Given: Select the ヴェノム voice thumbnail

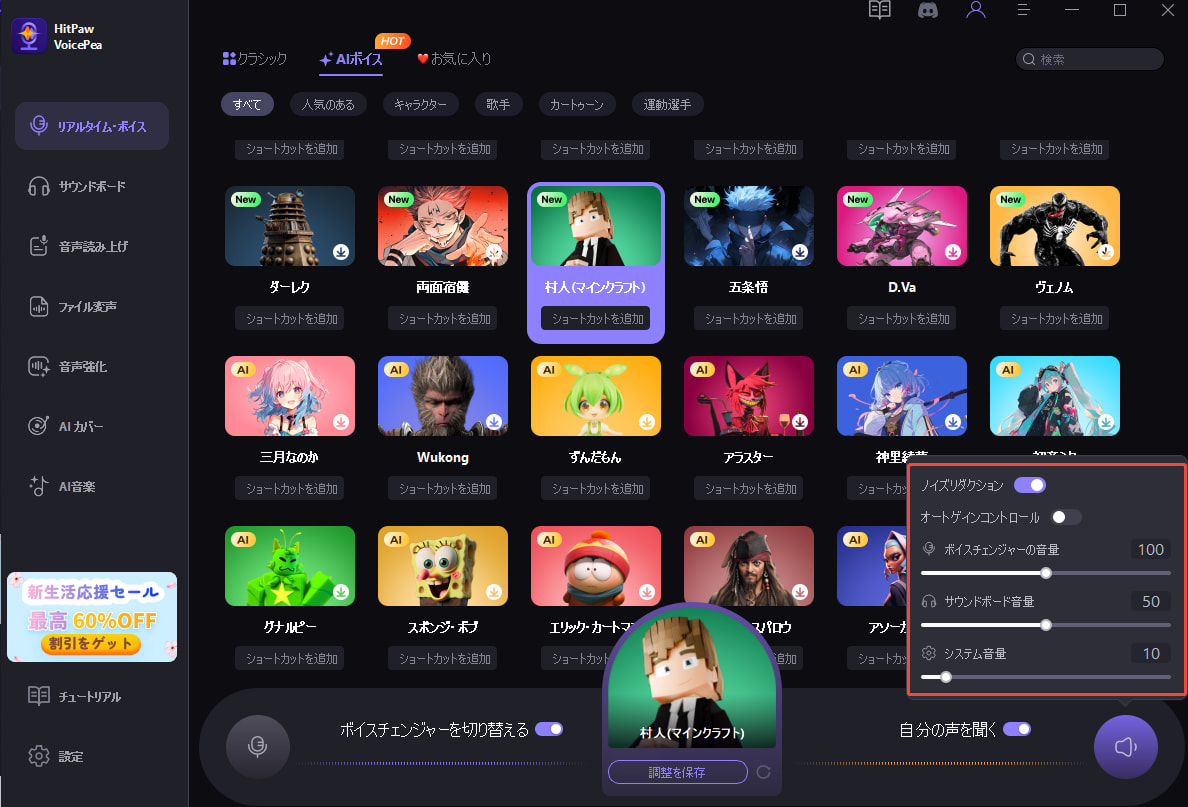Looking at the screenshot, I should tap(1055, 226).
